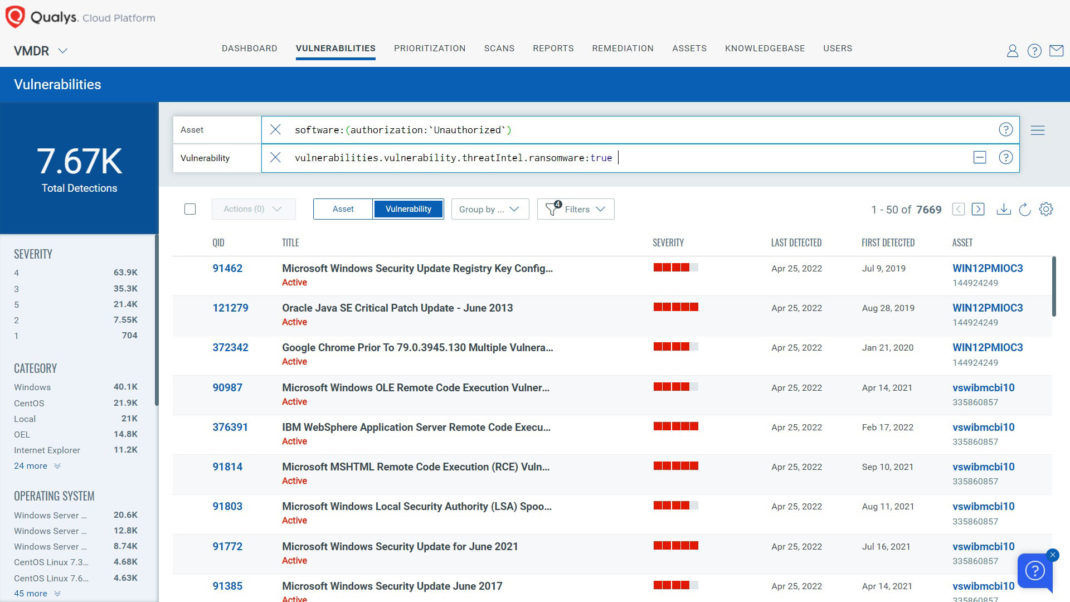This screenshot has width=1070, height=602.
Task: Switch to Vulnerability view toggle
Action: (x=408, y=209)
